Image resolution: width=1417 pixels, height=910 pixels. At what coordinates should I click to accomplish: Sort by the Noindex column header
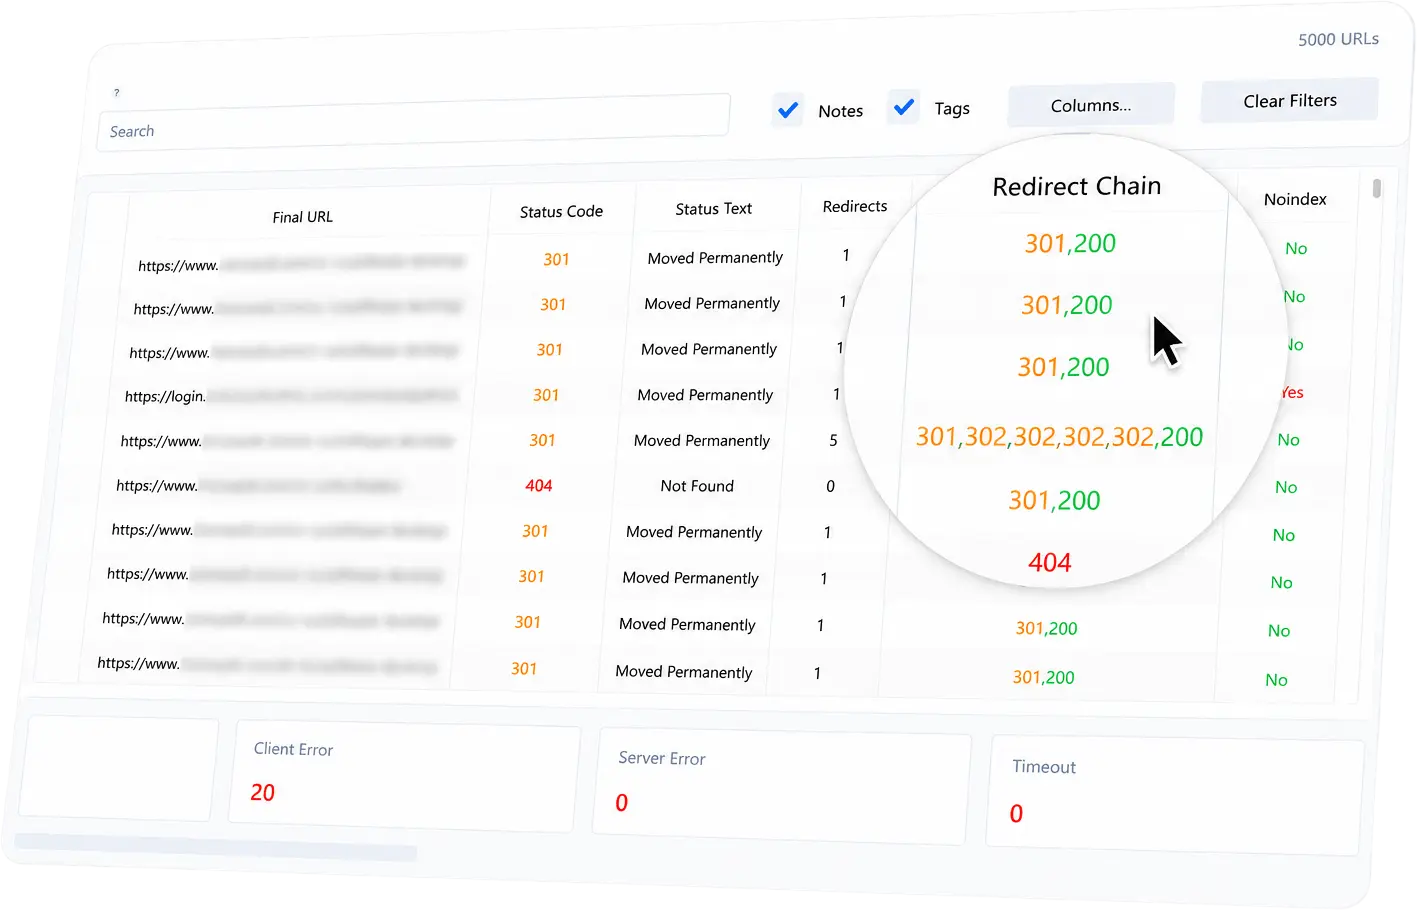[x=1295, y=199]
